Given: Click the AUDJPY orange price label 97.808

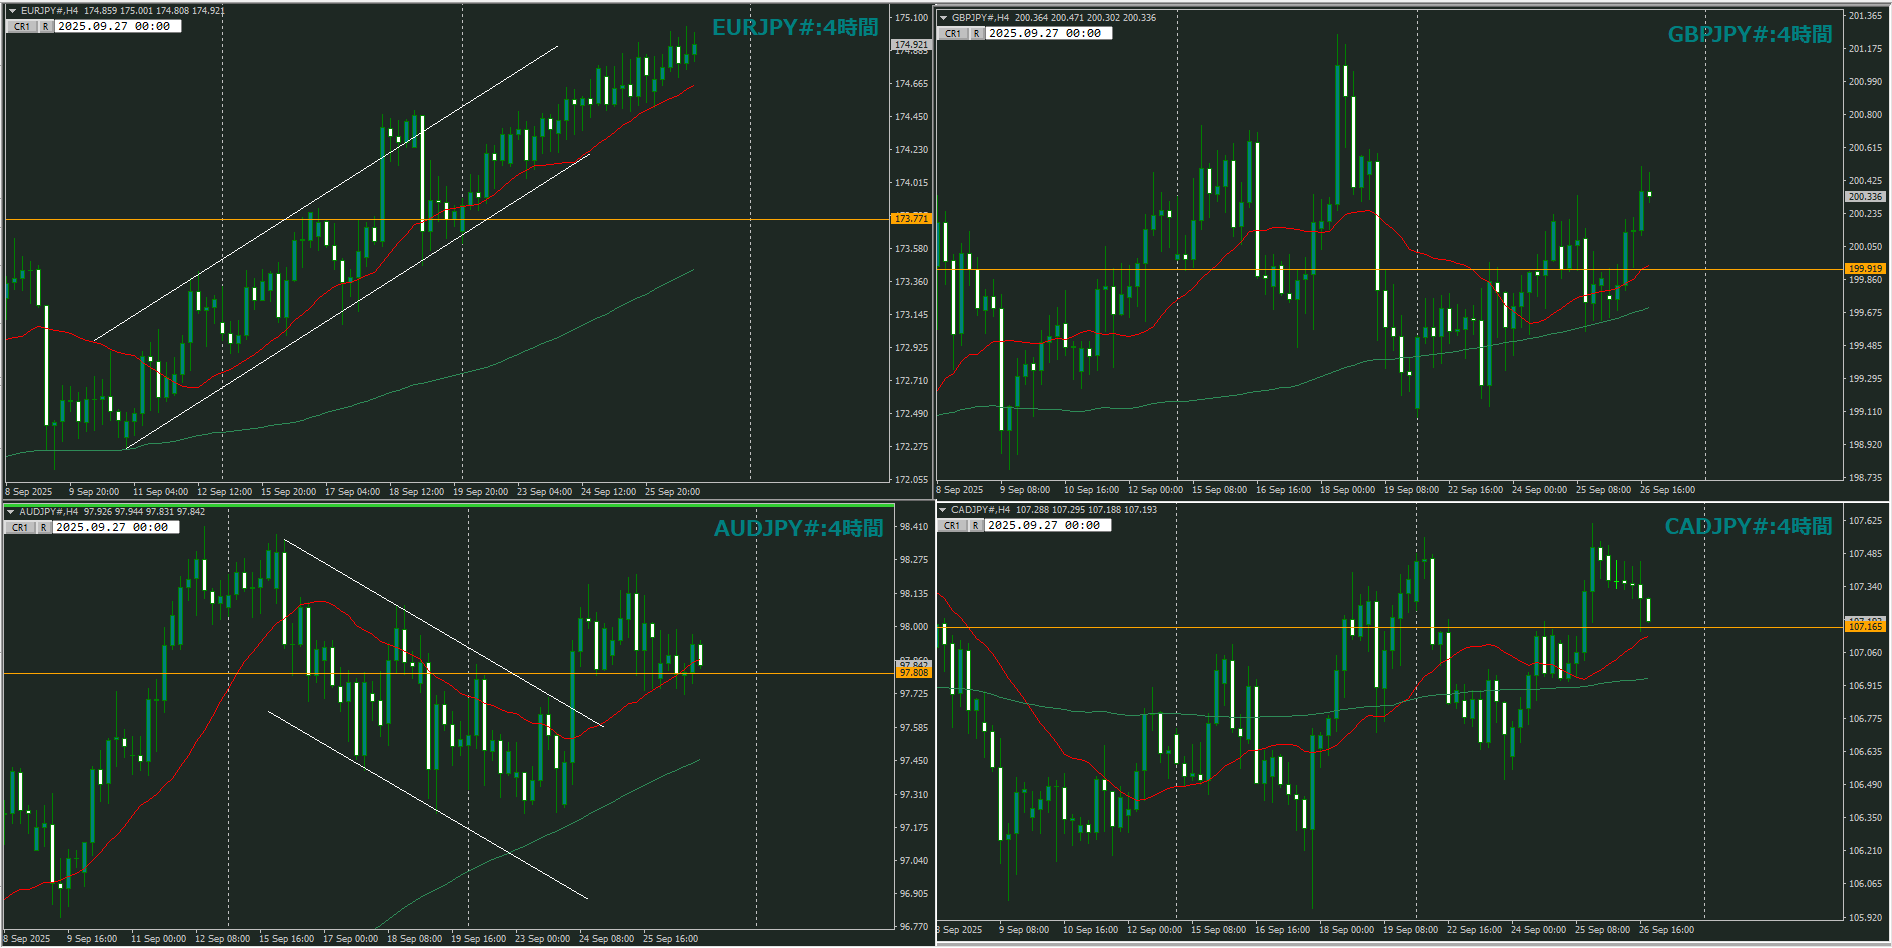Looking at the screenshot, I should [x=913, y=673].
